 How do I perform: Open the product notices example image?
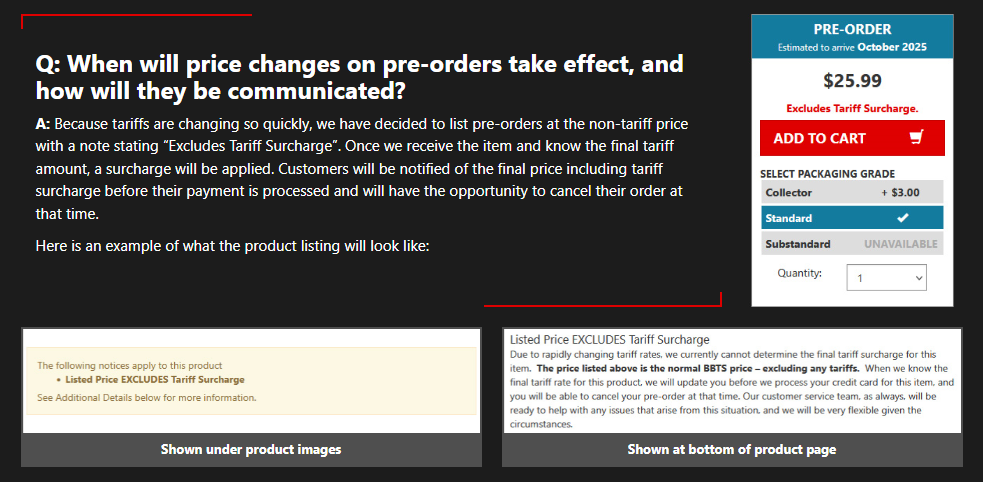pos(251,380)
